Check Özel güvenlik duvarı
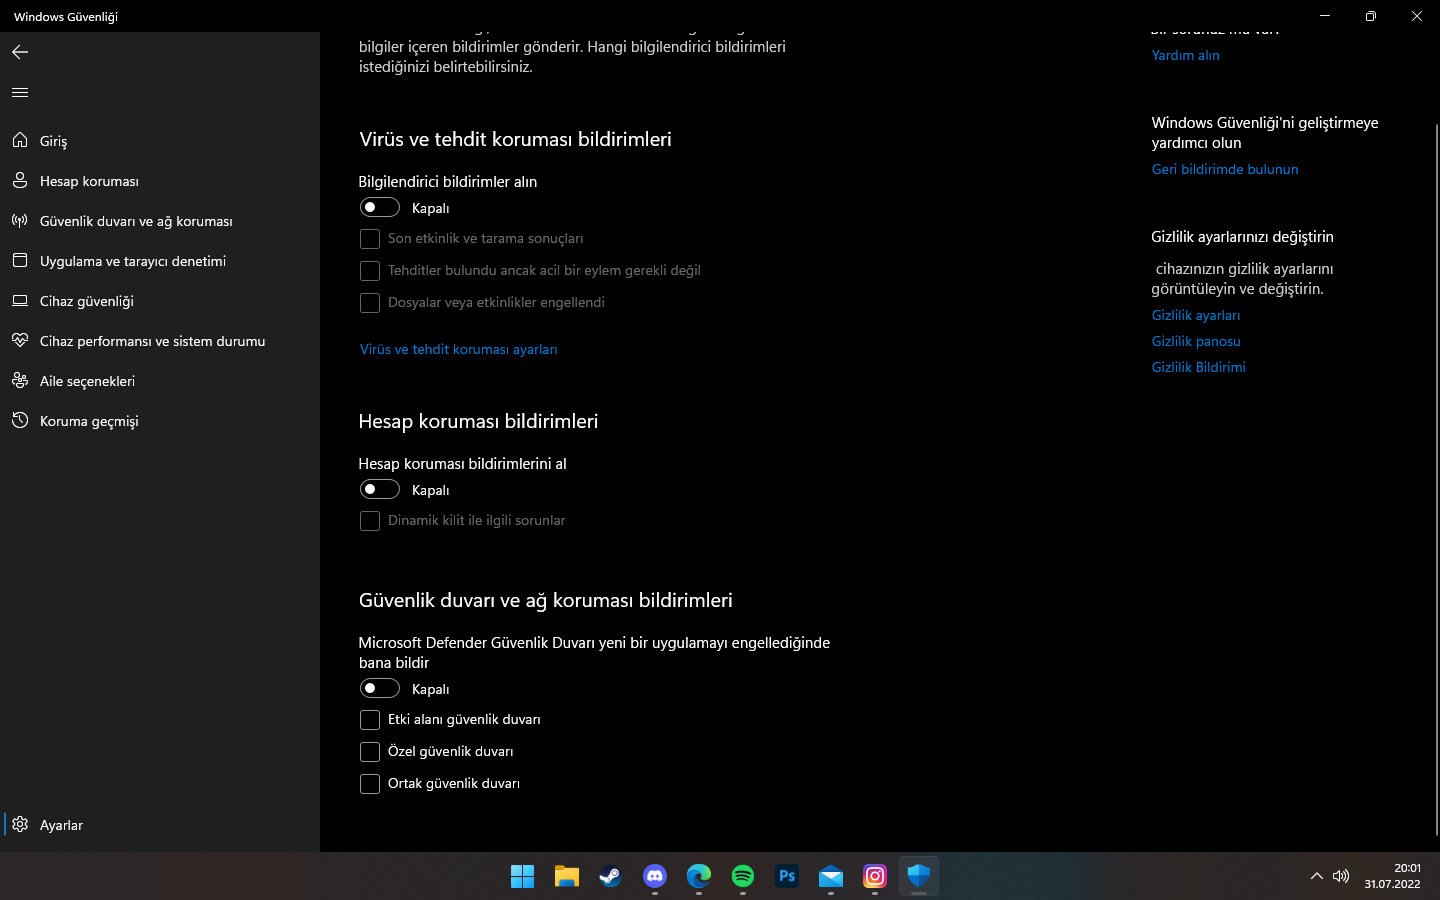The height and width of the screenshot is (900, 1440). (370, 752)
